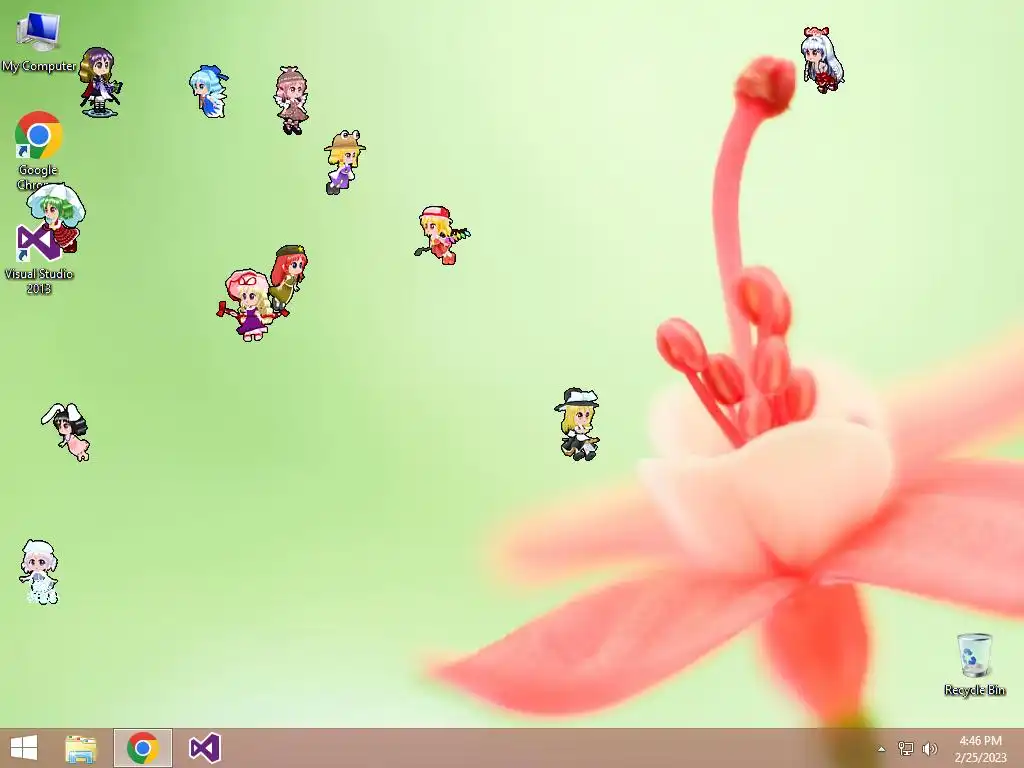This screenshot has height=768, width=1024.
Task: Open the network status tray icon
Action: pos(906,748)
